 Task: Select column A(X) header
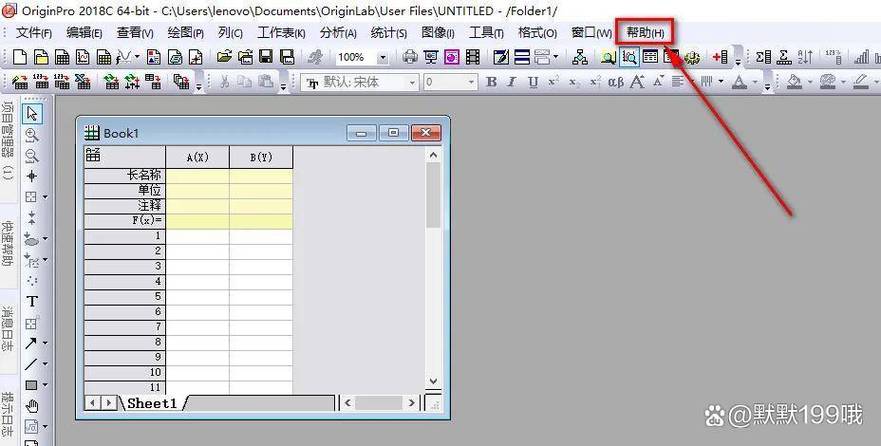point(197,157)
